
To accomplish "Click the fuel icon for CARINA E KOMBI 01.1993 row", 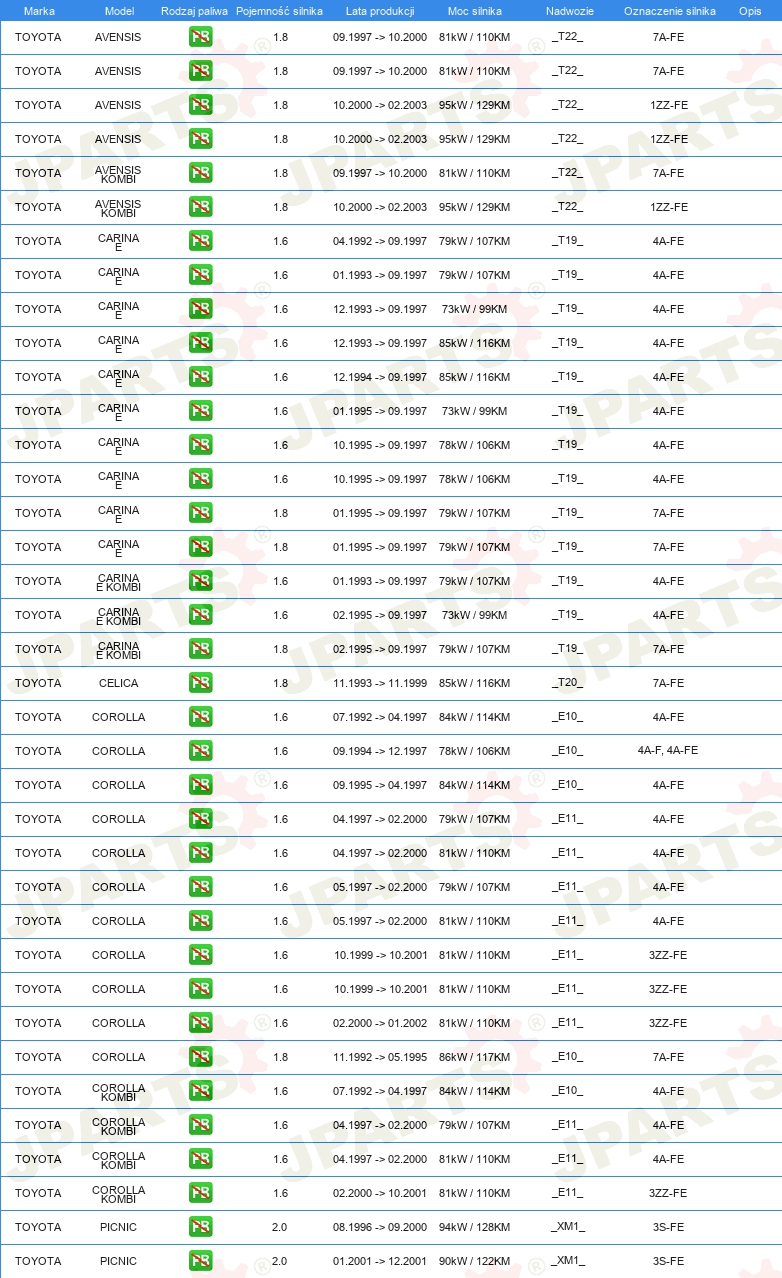I will (x=200, y=581).
